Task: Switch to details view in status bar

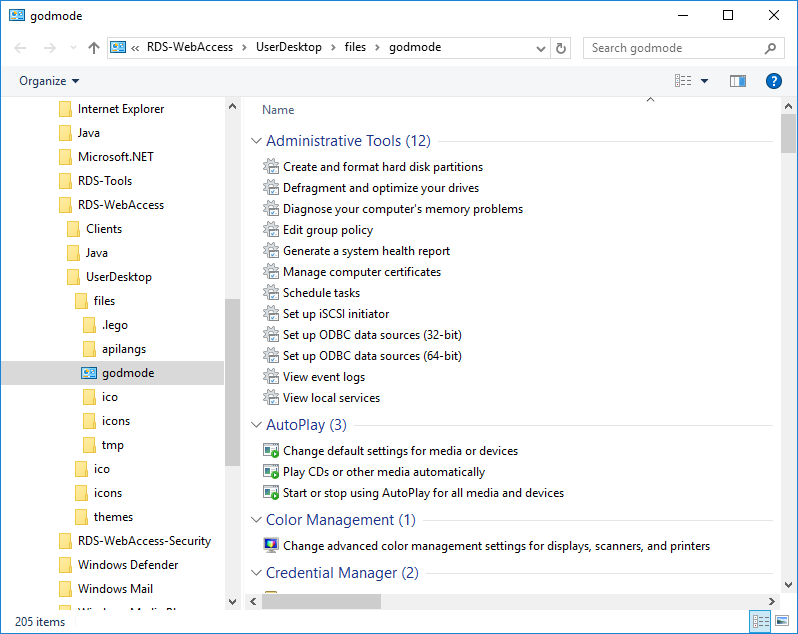Action: point(760,621)
